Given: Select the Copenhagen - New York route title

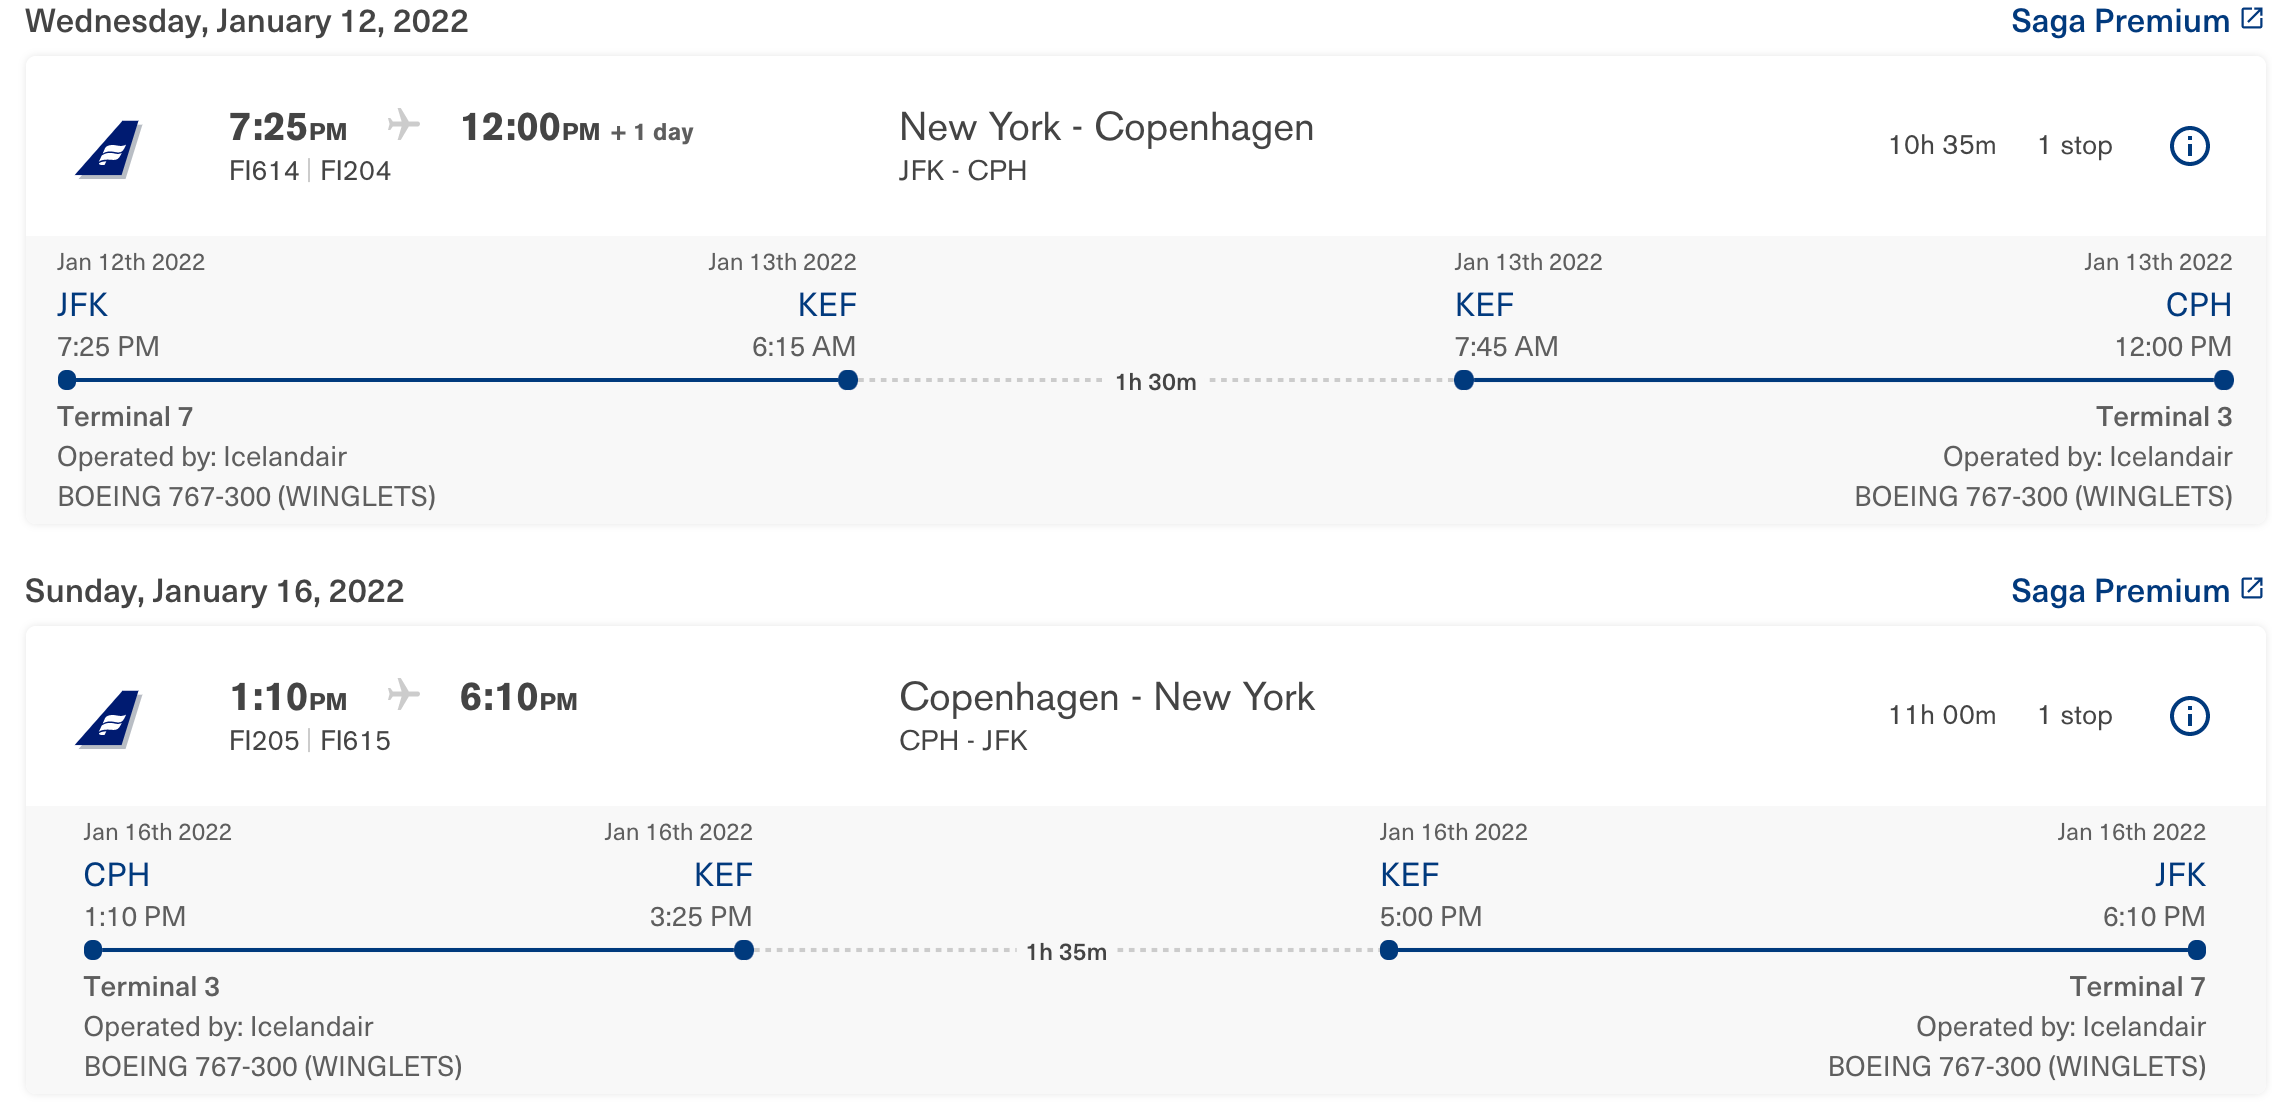Looking at the screenshot, I should [x=1106, y=697].
